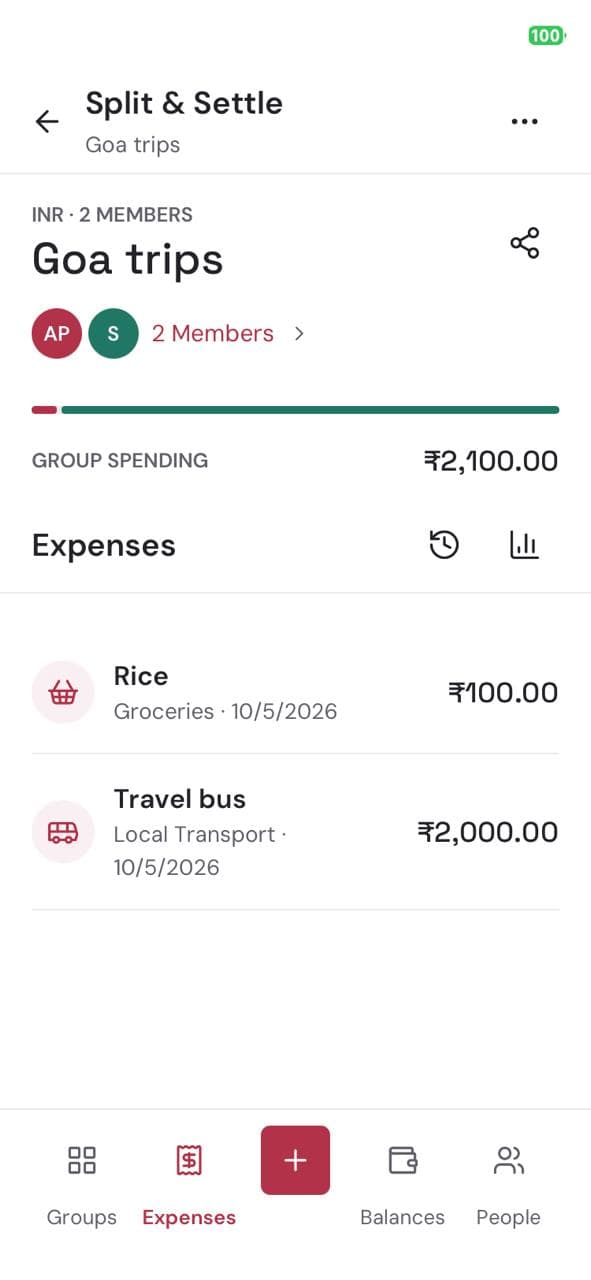Image resolution: width=591 pixels, height=1280 pixels.
Task: Select the Expenses tab
Action: point(189,1186)
